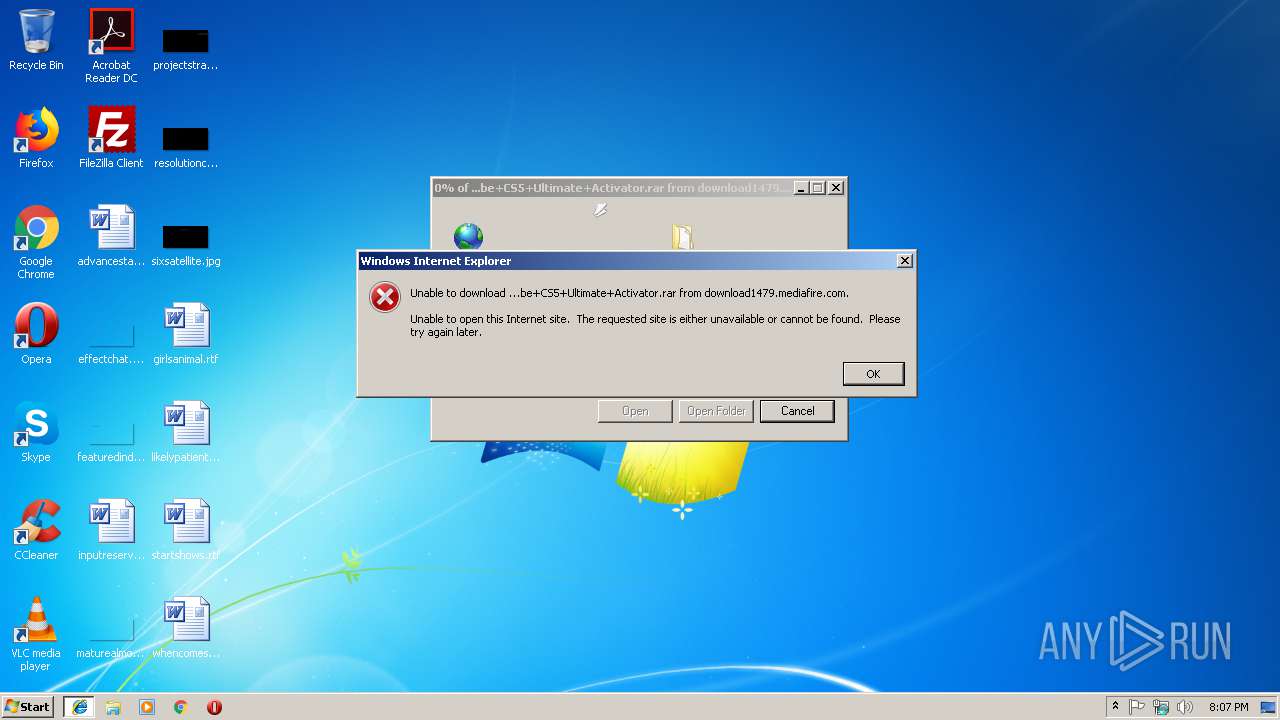Launch CCleaner from the desktop
1280x720 pixels.
point(36,530)
